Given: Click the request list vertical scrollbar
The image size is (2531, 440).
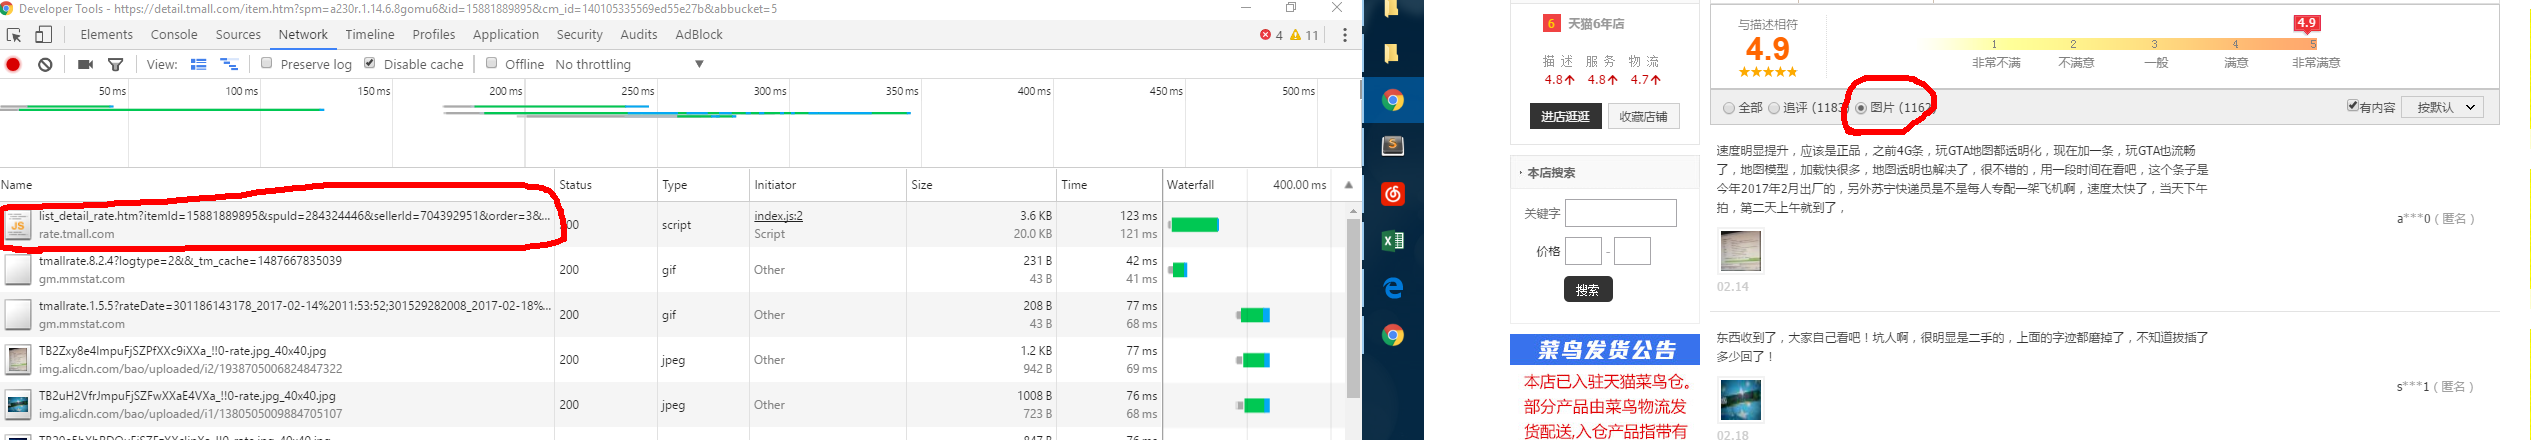Looking at the screenshot, I should click(1353, 308).
